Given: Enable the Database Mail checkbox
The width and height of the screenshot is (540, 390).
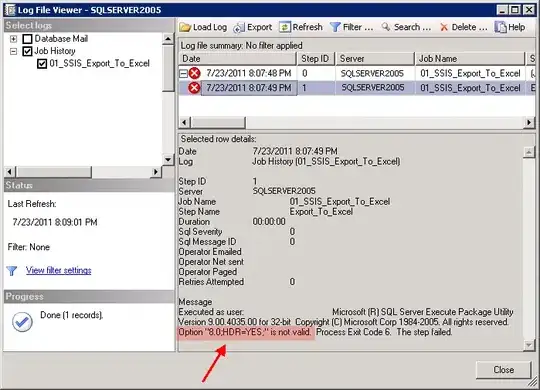Looking at the screenshot, I should [x=27, y=39].
